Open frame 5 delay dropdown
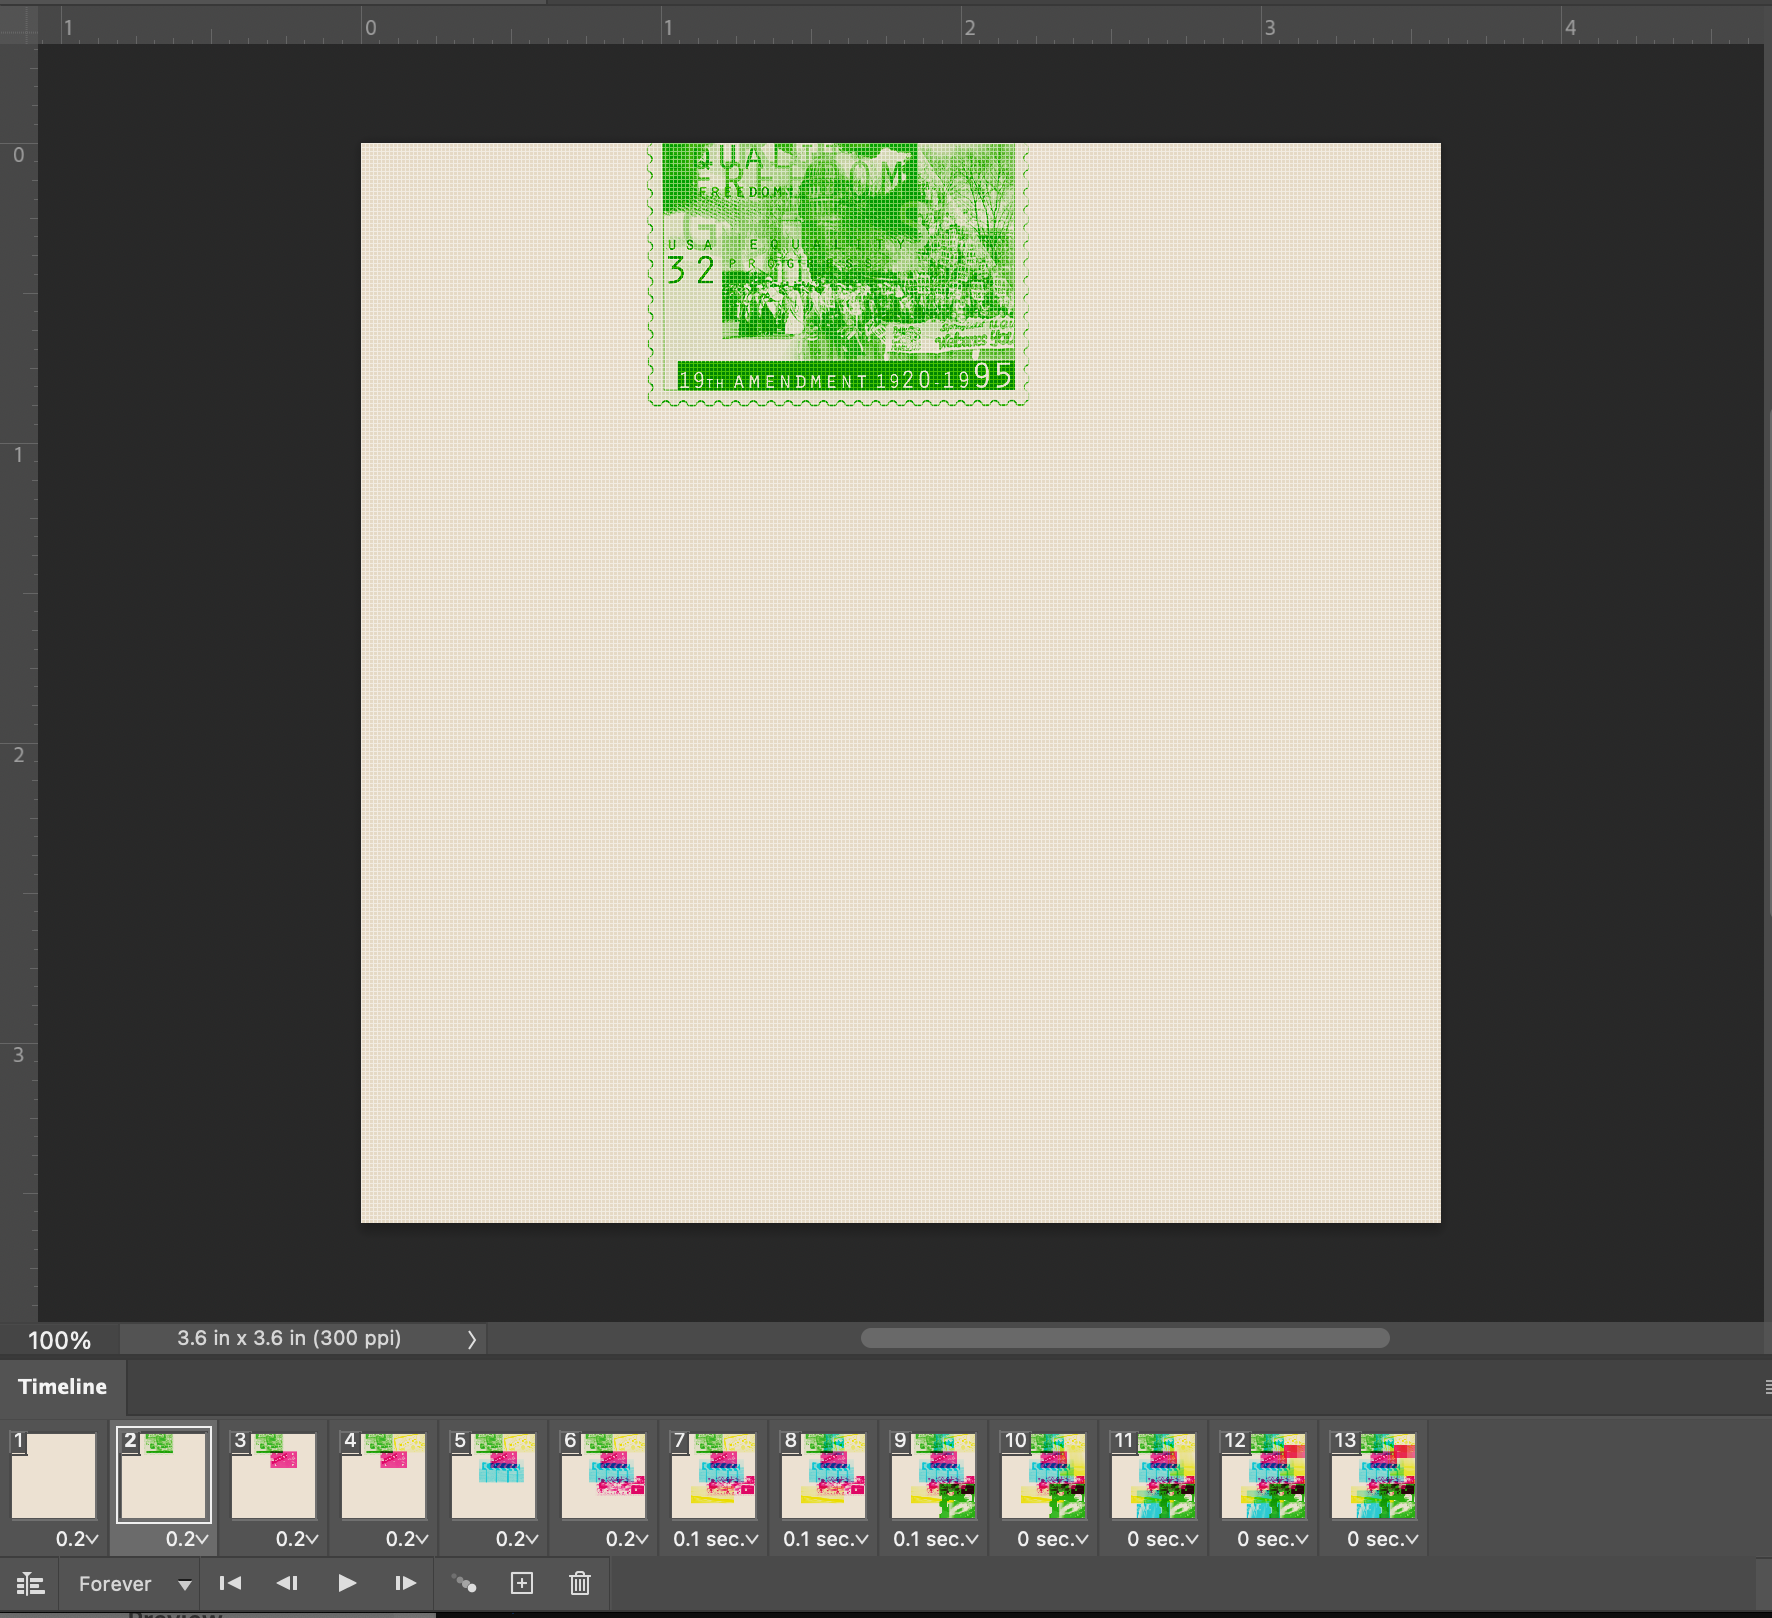This screenshot has width=1772, height=1618. pyautogui.click(x=517, y=1539)
